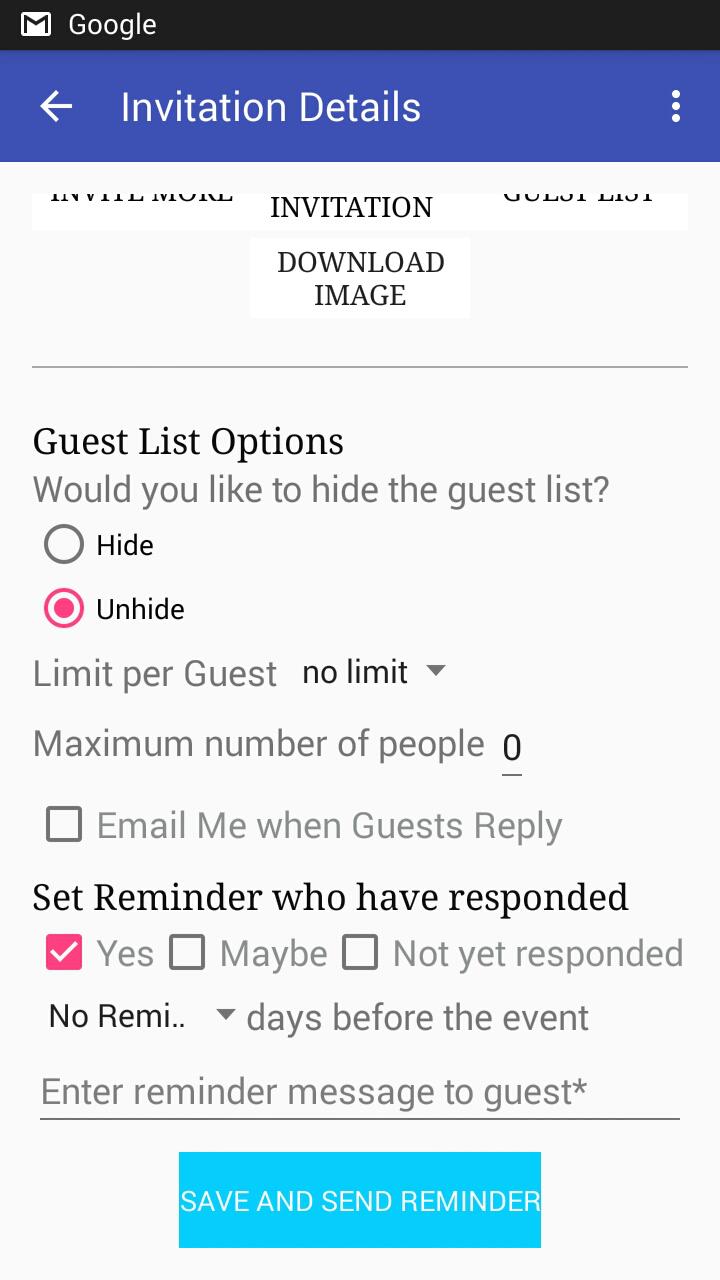The height and width of the screenshot is (1280, 720).
Task: Tap the Maximum number of people field
Action: click(511, 748)
